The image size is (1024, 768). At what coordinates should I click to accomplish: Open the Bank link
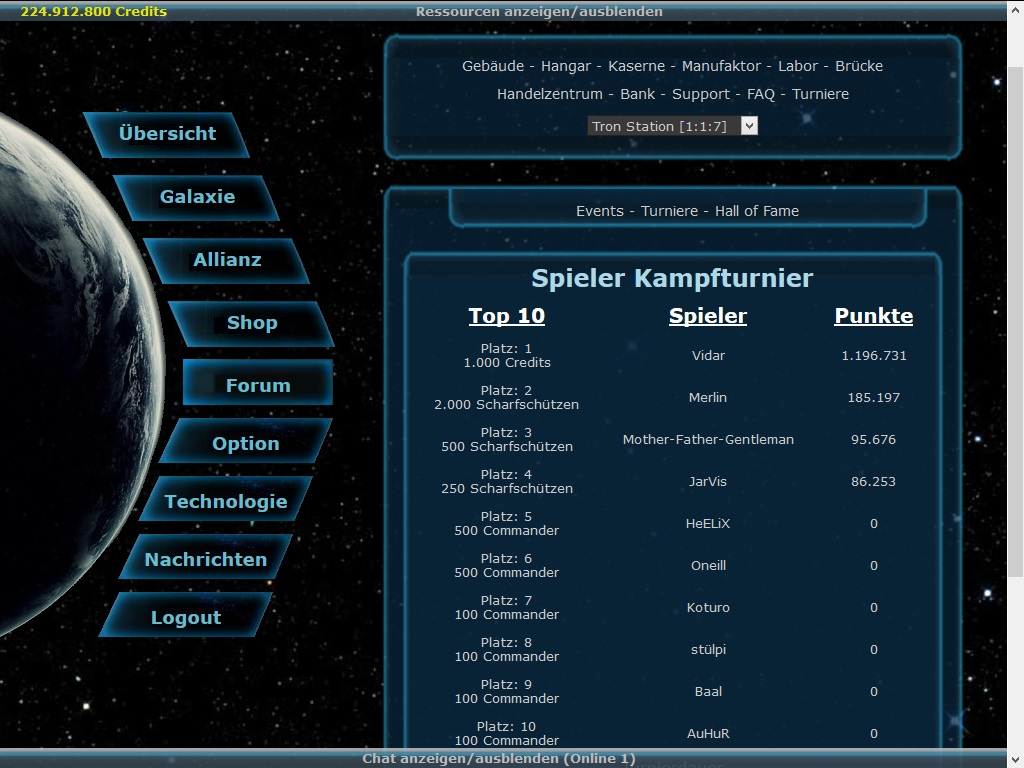tap(638, 94)
